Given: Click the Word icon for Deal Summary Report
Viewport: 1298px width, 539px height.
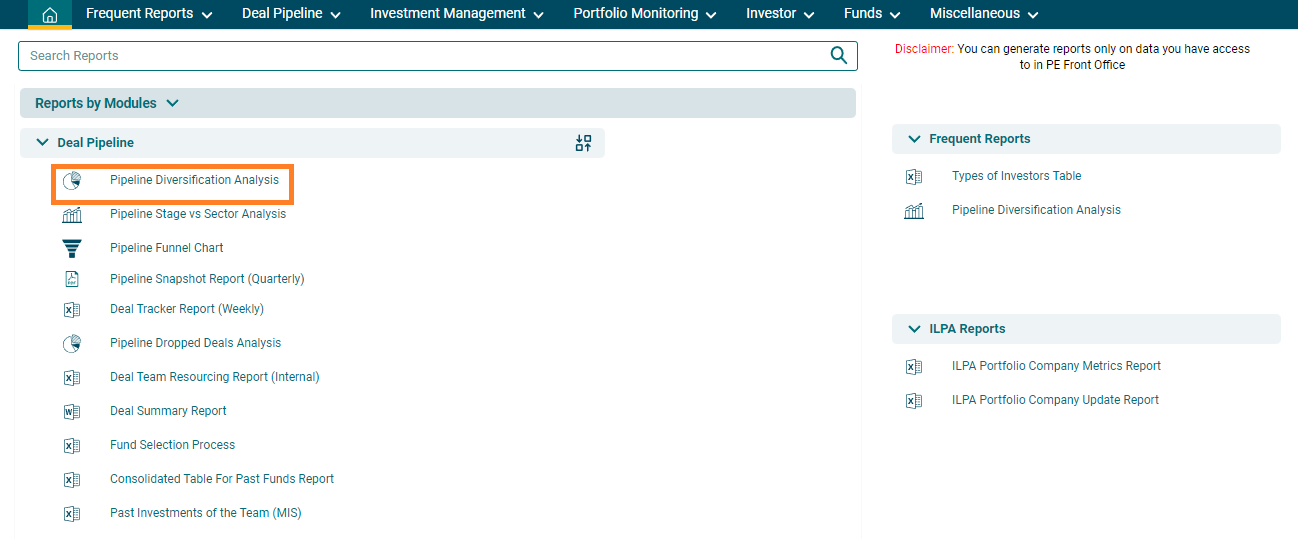Looking at the screenshot, I should tap(72, 411).
